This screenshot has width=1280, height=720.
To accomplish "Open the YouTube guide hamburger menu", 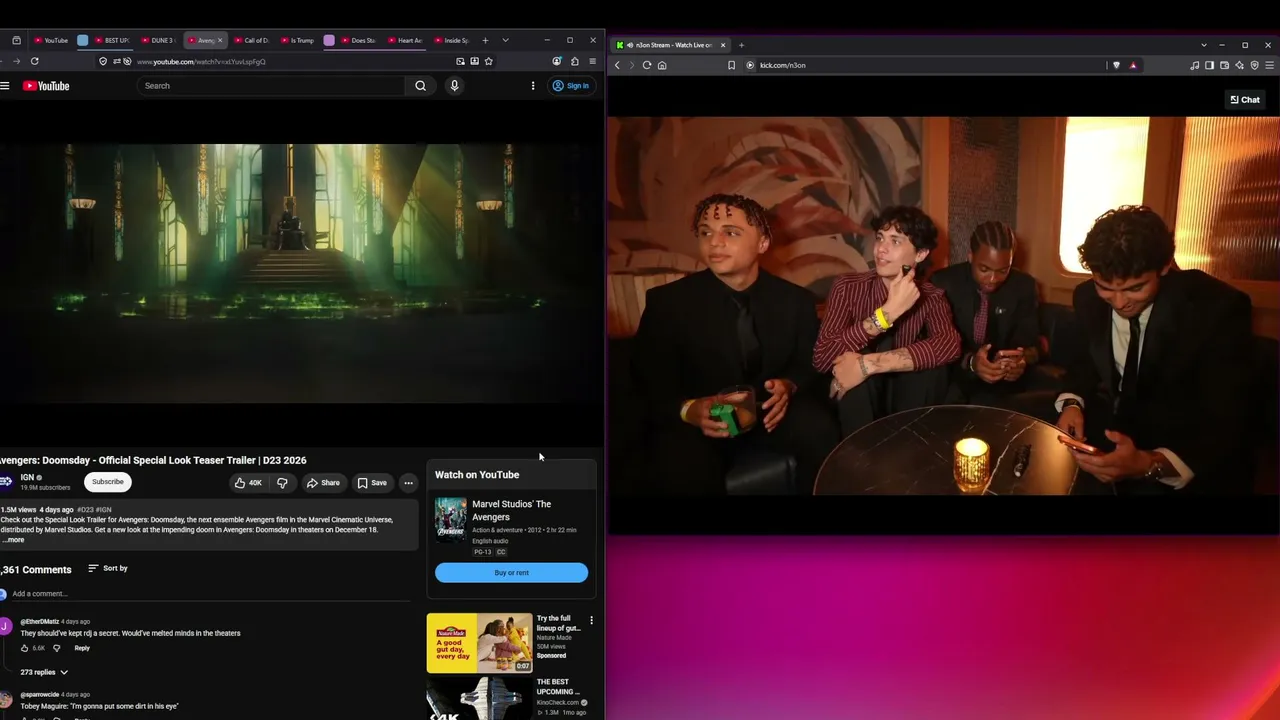I will [x=5, y=86].
